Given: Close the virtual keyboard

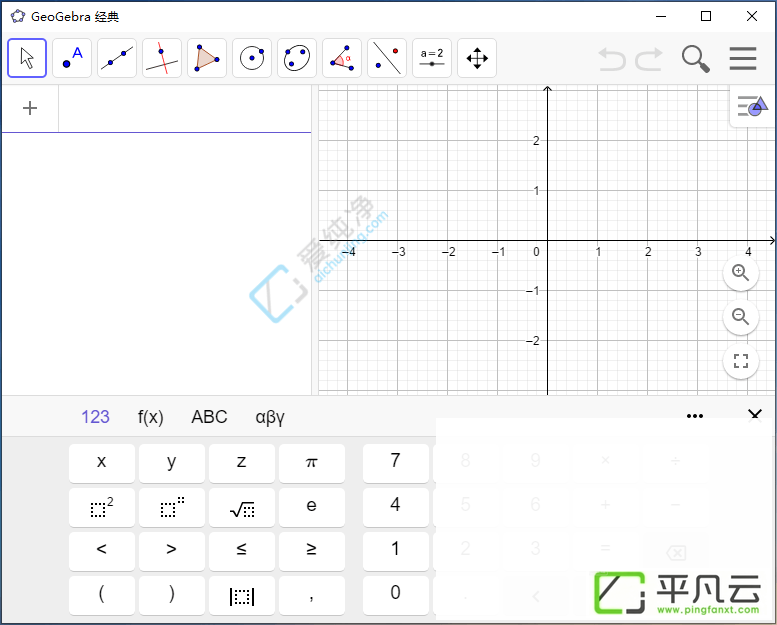Looking at the screenshot, I should (755, 414).
